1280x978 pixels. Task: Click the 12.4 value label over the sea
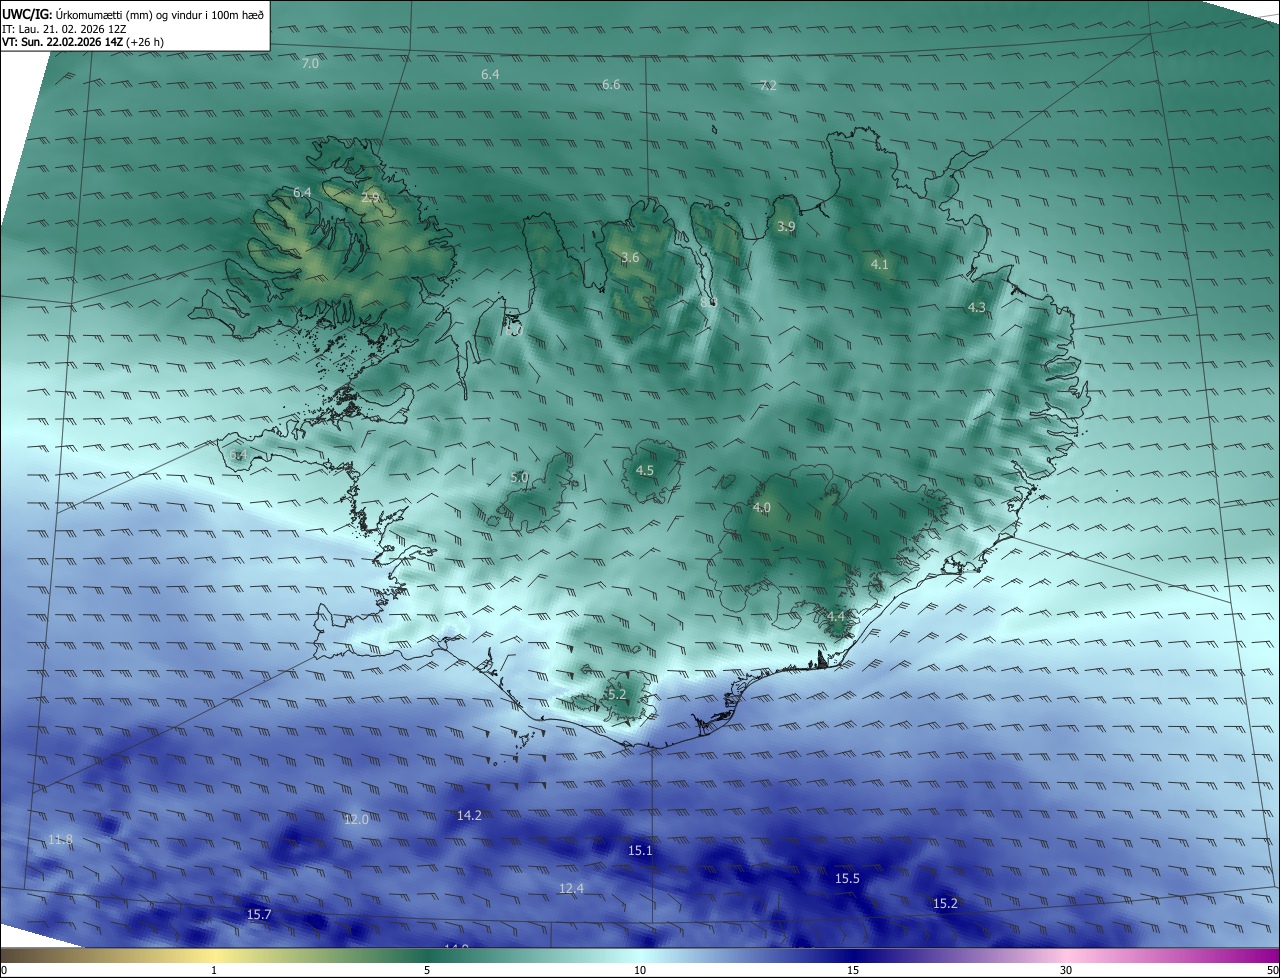571,888
